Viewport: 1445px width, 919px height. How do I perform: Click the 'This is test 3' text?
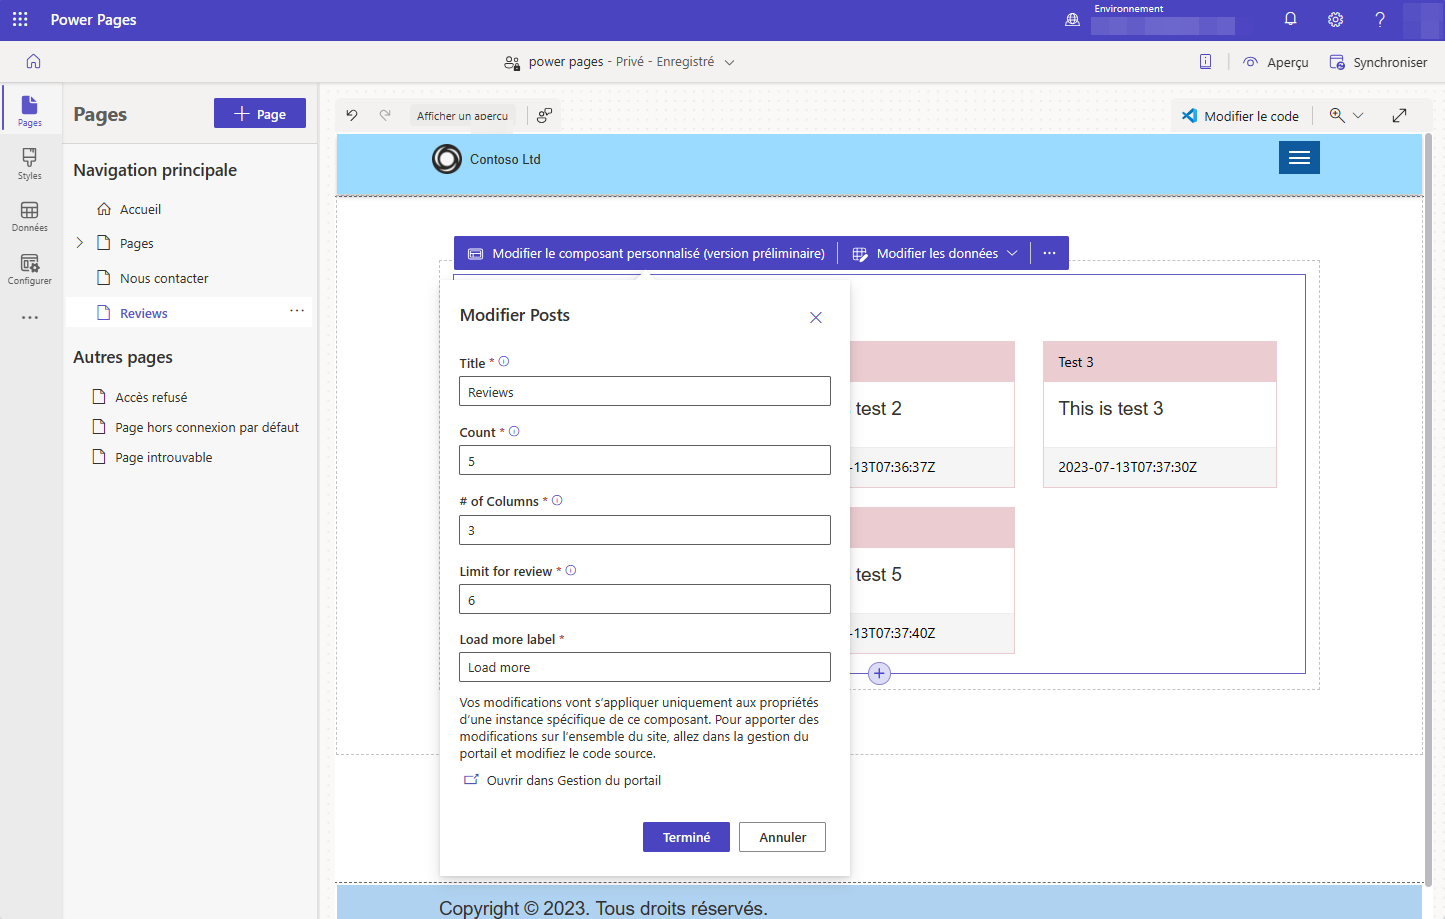(x=1111, y=408)
